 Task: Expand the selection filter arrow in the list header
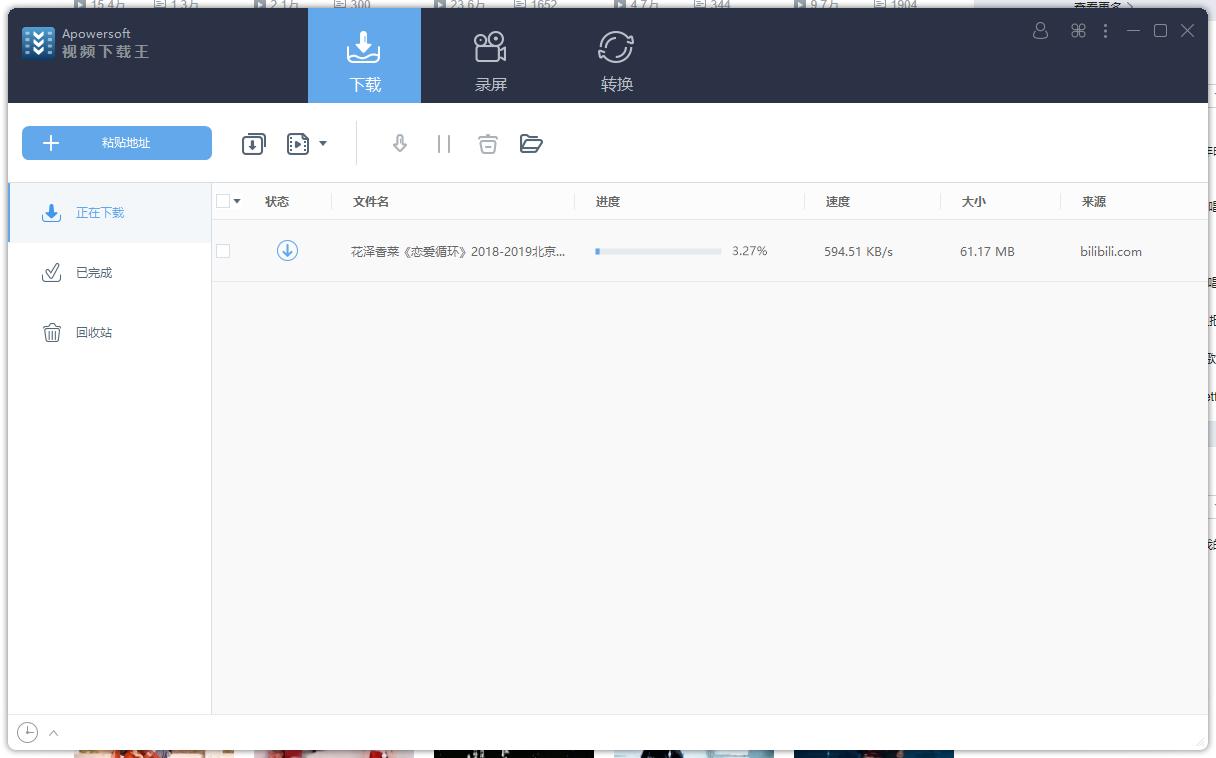coord(238,200)
